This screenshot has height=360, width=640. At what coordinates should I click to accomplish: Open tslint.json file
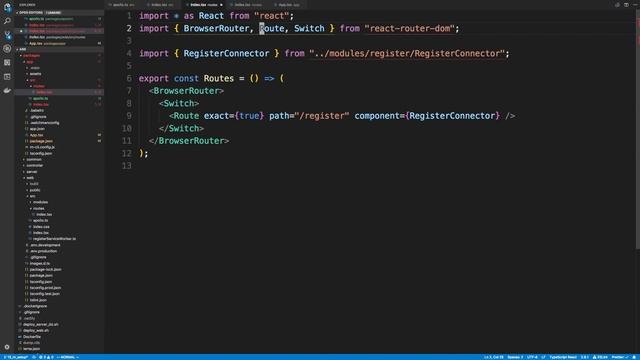[38, 300]
